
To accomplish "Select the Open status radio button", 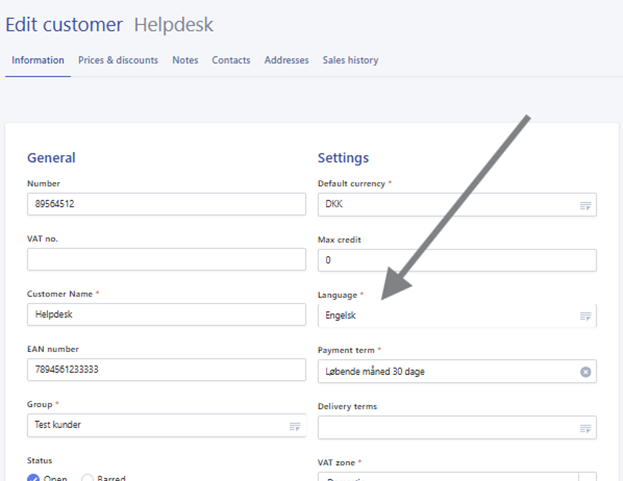I will [x=34, y=478].
